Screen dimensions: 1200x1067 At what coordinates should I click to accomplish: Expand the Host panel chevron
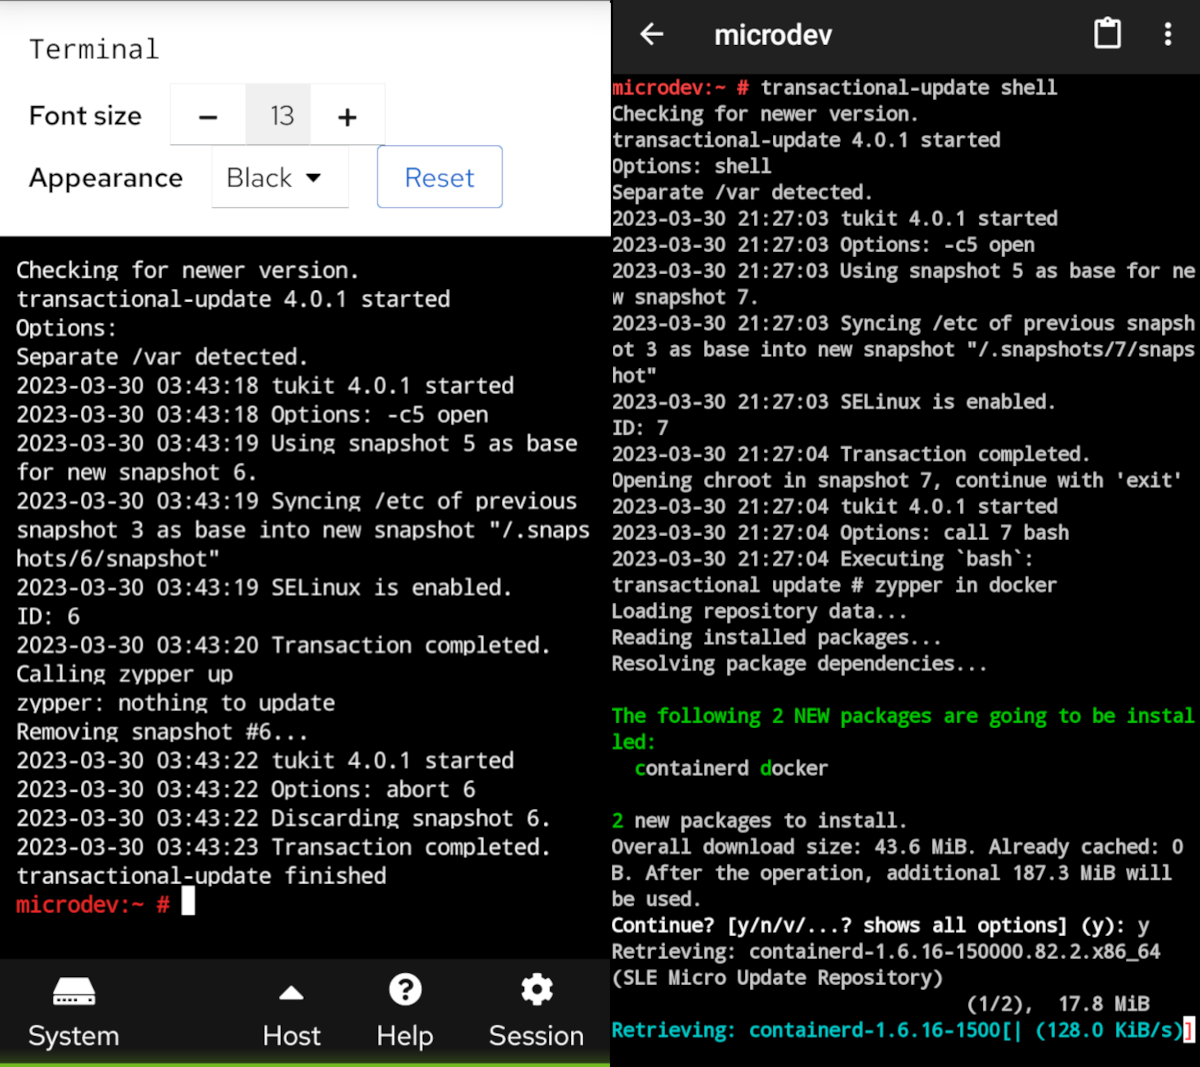[291, 992]
